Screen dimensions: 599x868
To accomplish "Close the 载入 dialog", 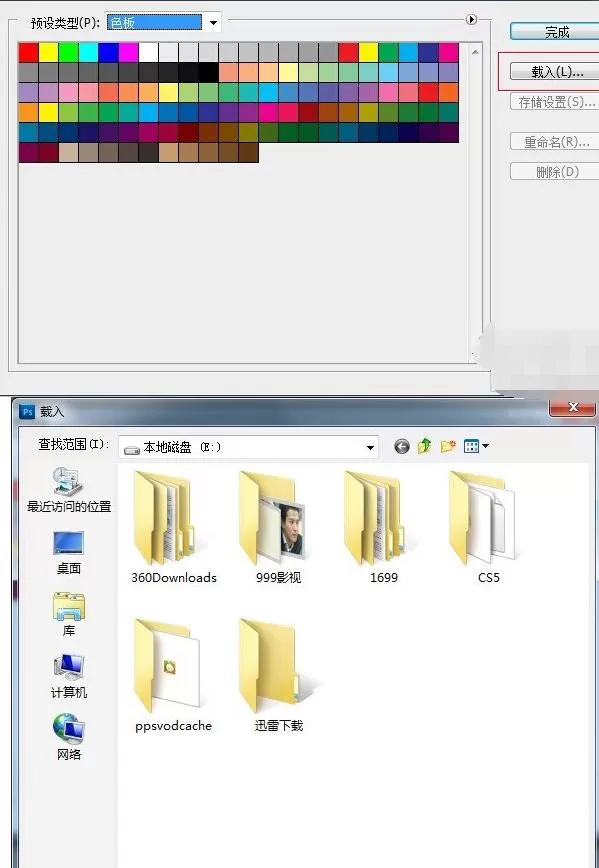I will 573,407.
